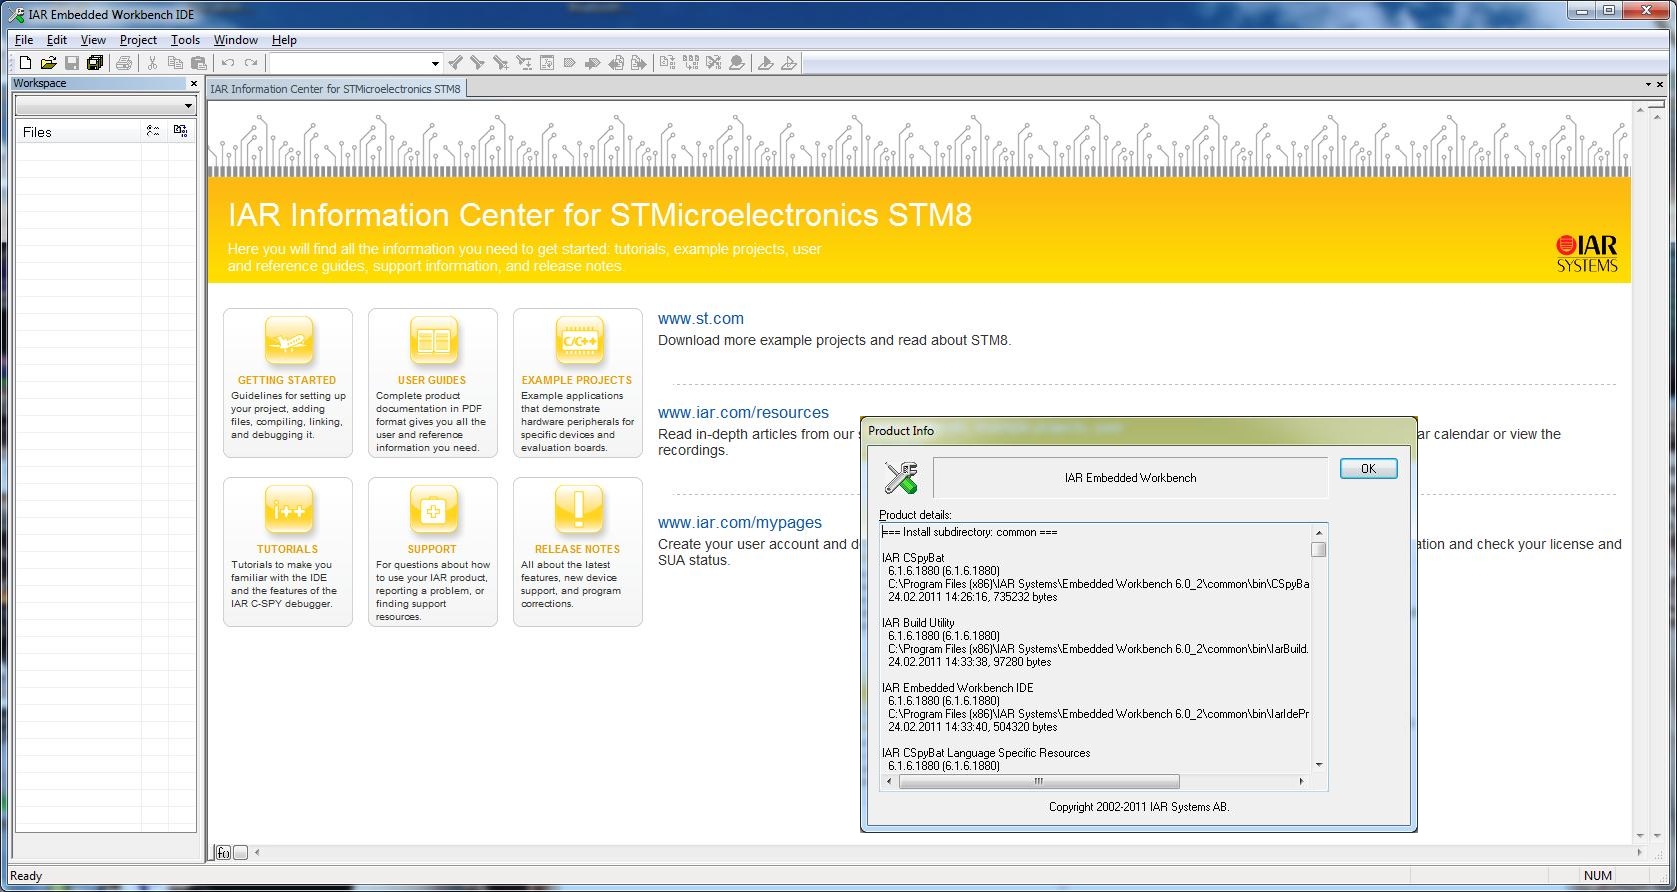Click the Cut scissors icon
This screenshot has height=892, width=1677.
(152, 63)
